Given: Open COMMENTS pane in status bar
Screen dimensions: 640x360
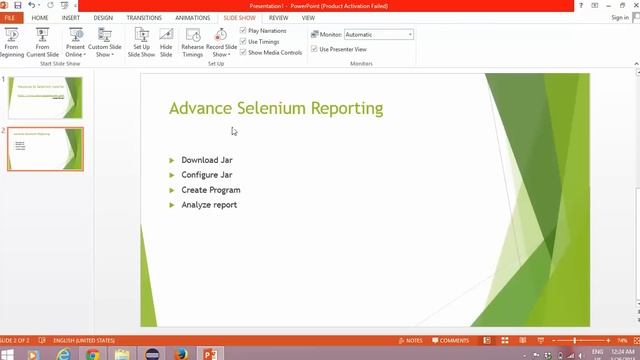Looking at the screenshot, I should (451, 340).
